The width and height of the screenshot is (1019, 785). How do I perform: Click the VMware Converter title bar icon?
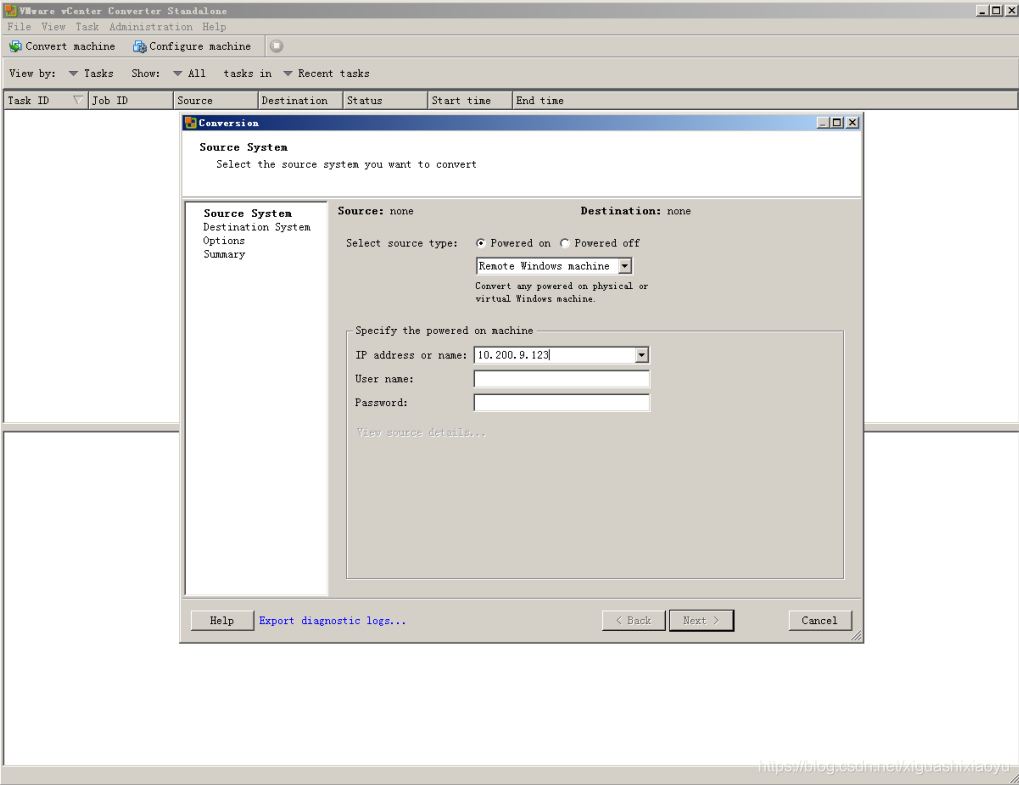tap(10, 10)
